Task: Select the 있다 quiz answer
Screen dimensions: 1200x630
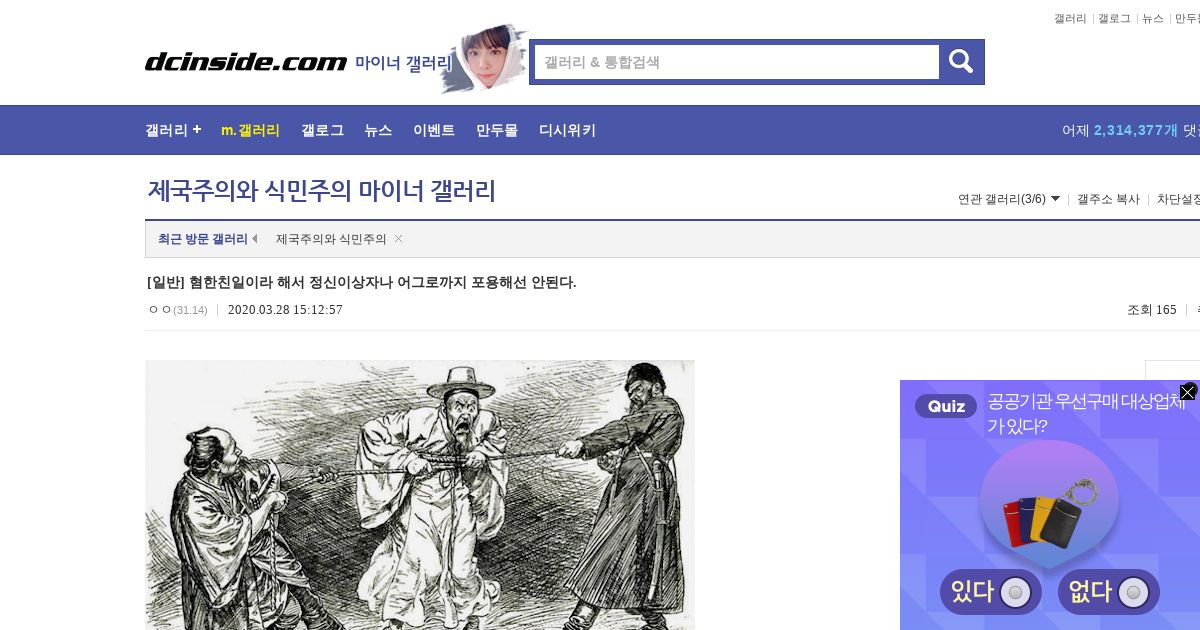Action: [990, 592]
